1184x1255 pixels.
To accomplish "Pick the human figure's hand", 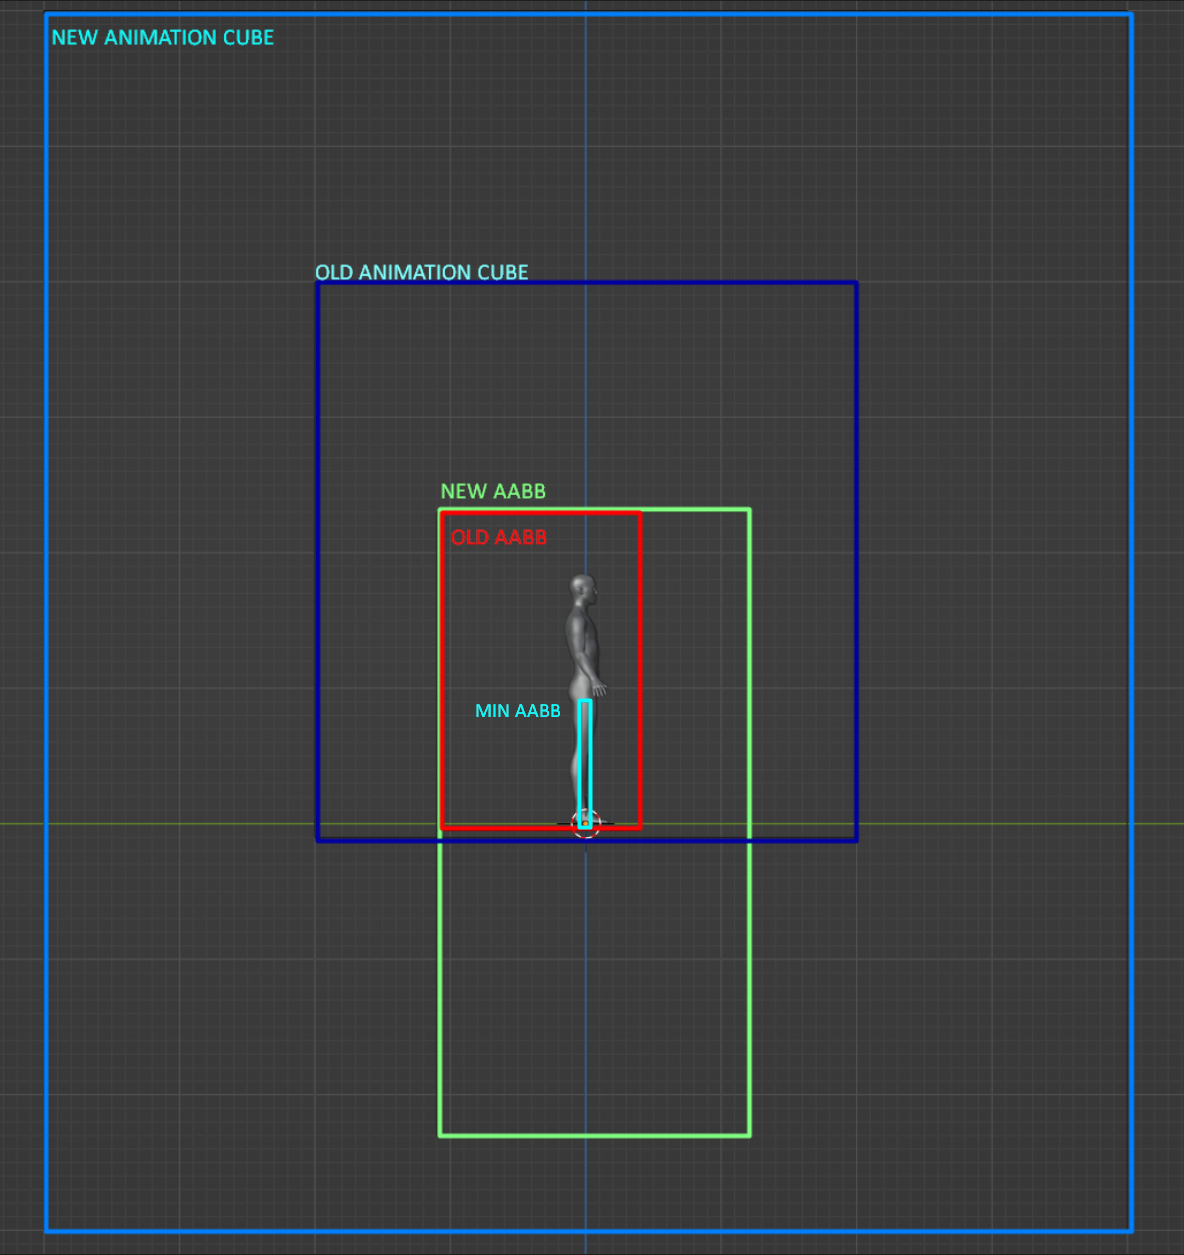I will [x=601, y=689].
